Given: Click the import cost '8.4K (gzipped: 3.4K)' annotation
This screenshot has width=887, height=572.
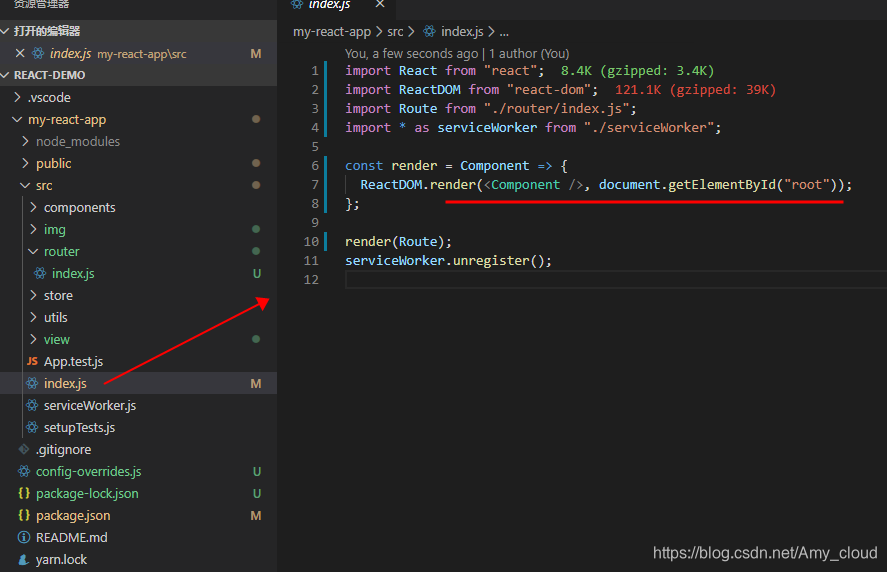Looking at the screenshot, I should pyautogui.click(x=638, y=71).
